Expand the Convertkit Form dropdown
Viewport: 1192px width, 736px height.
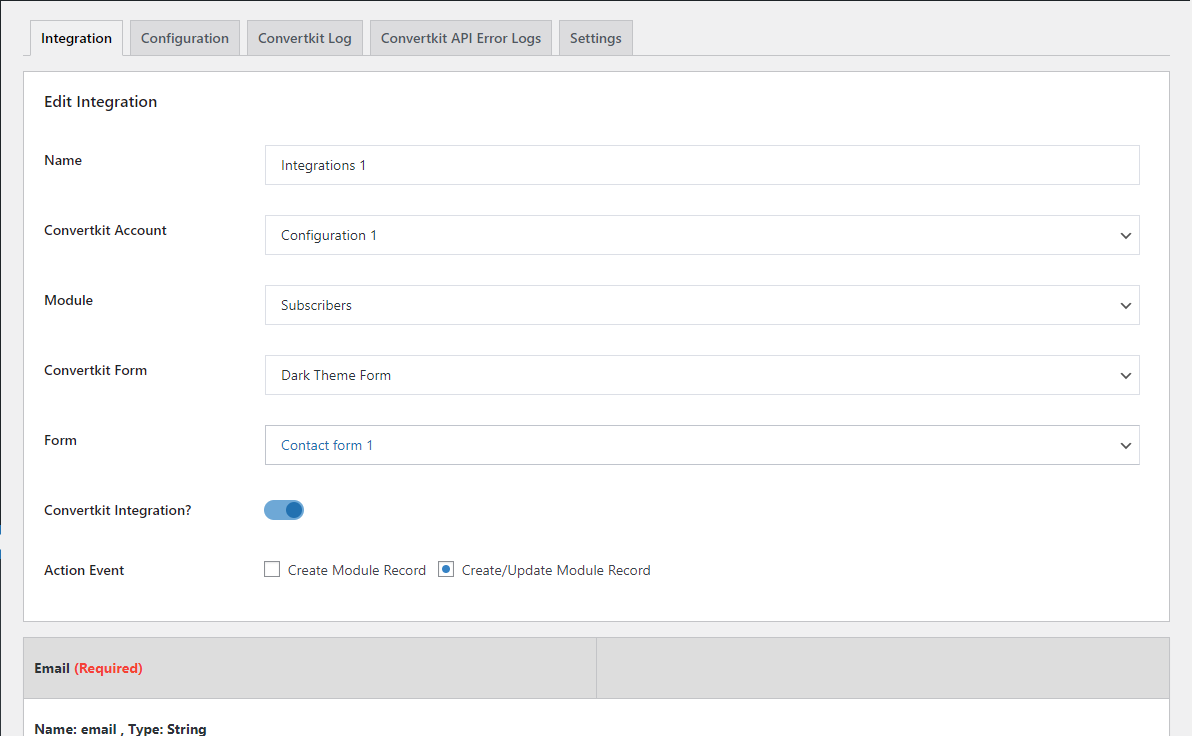pos(702,375)
